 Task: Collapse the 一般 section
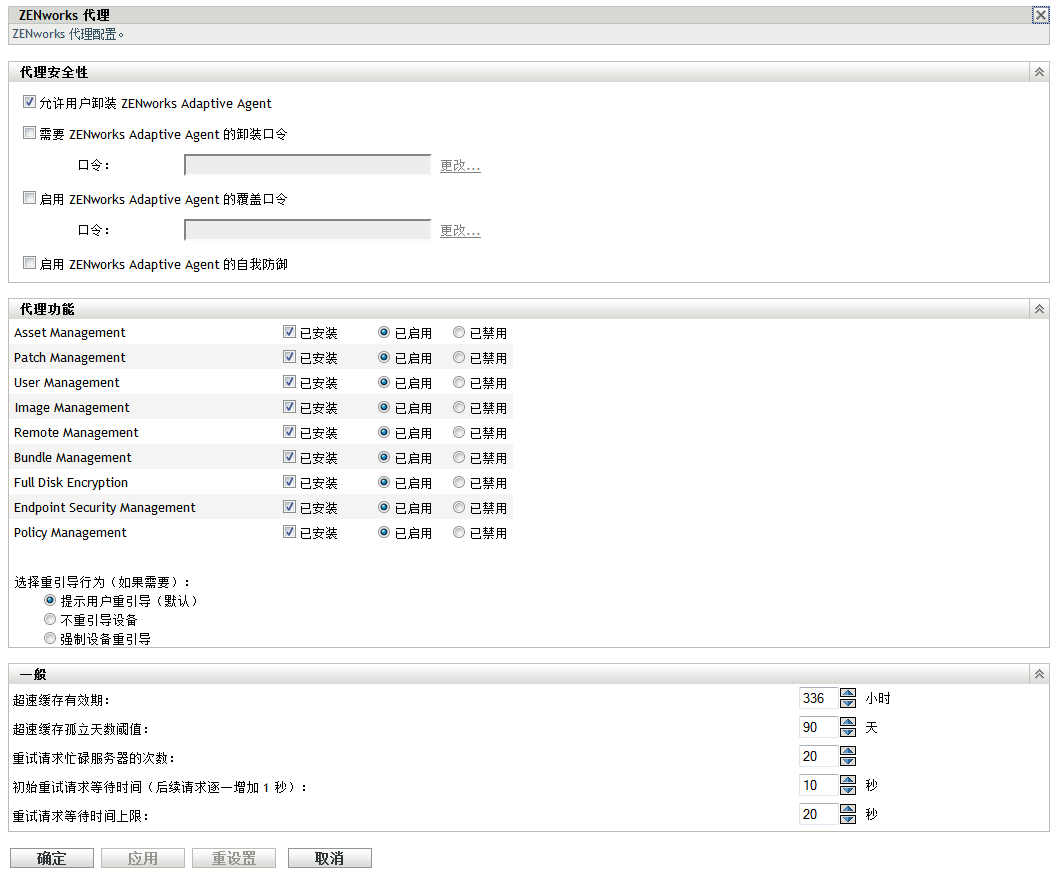(x=1039, y=674)
